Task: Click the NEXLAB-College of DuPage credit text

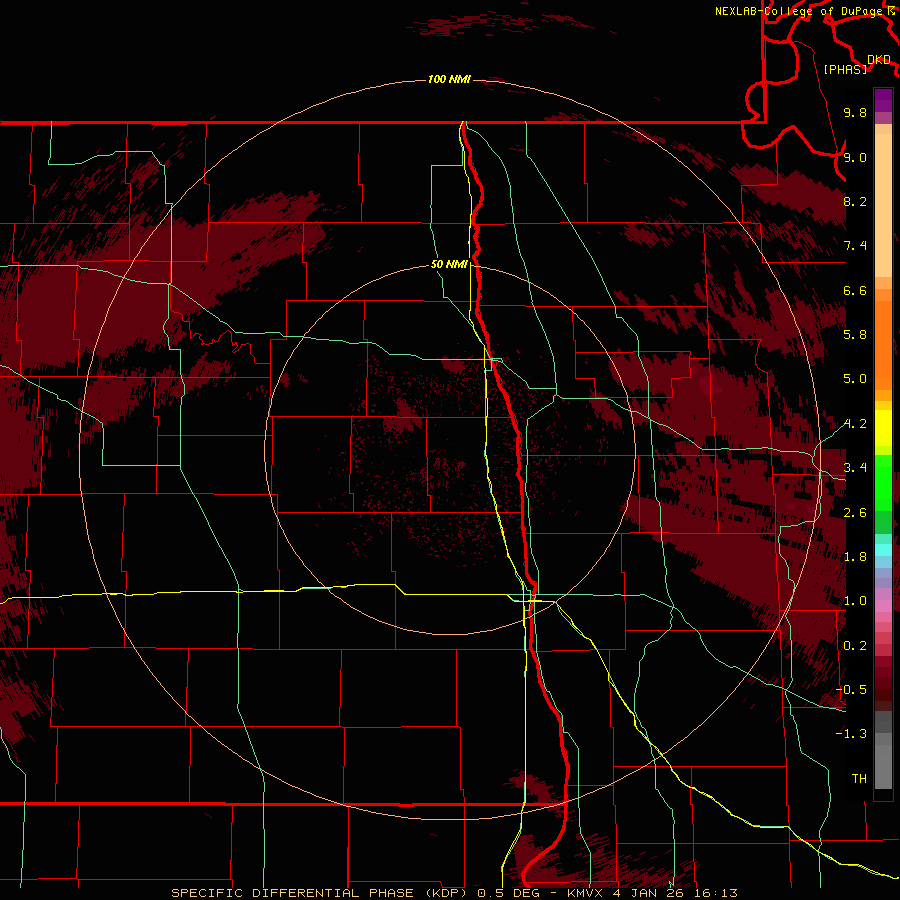Action: click(801, 11)
